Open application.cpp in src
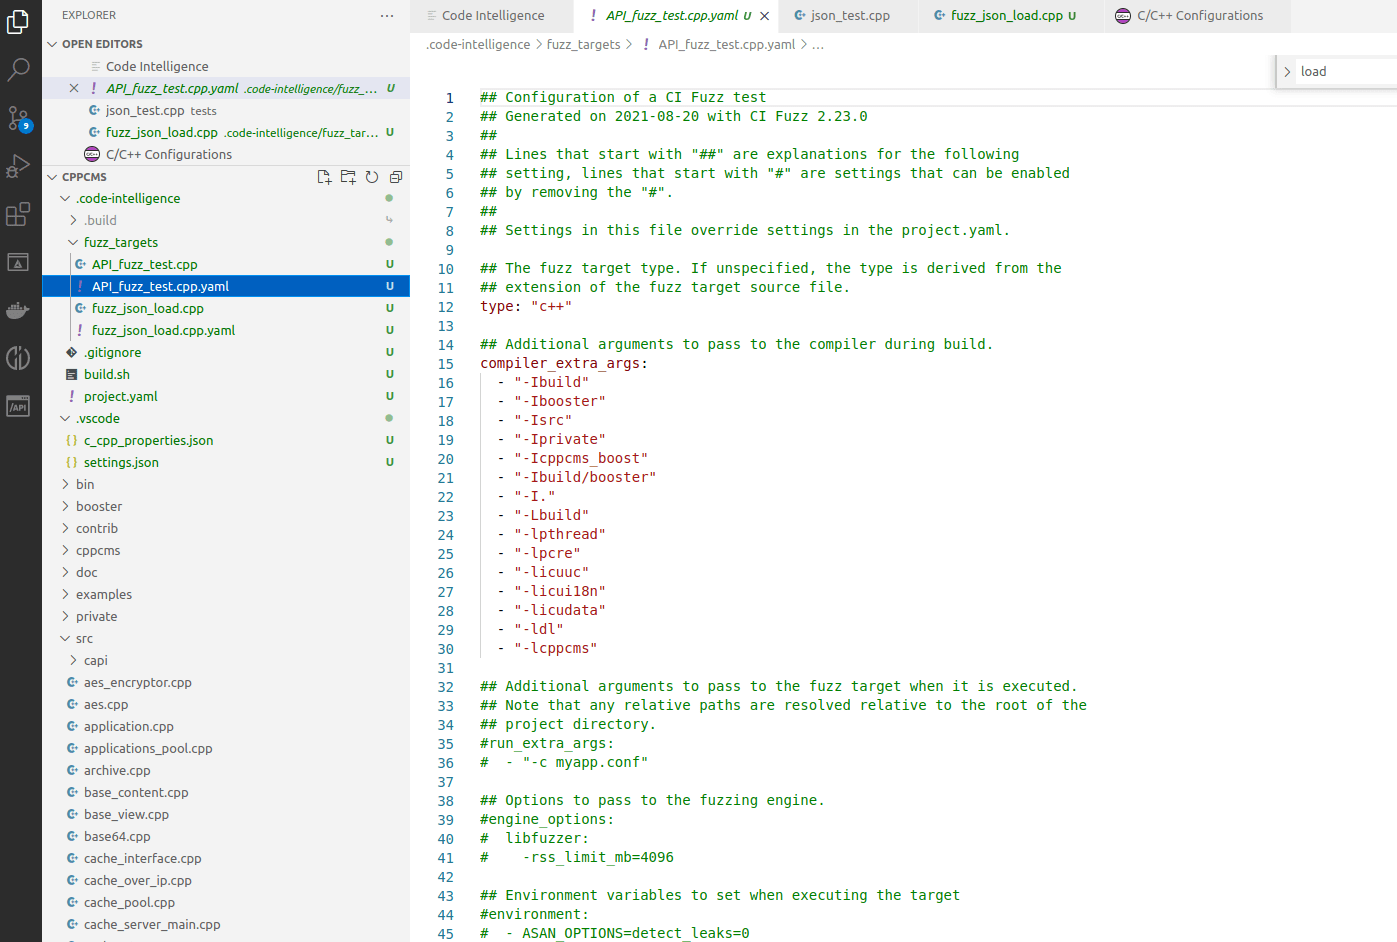The height and width of the screenshot is (942, 1397). tap(226, 727)
